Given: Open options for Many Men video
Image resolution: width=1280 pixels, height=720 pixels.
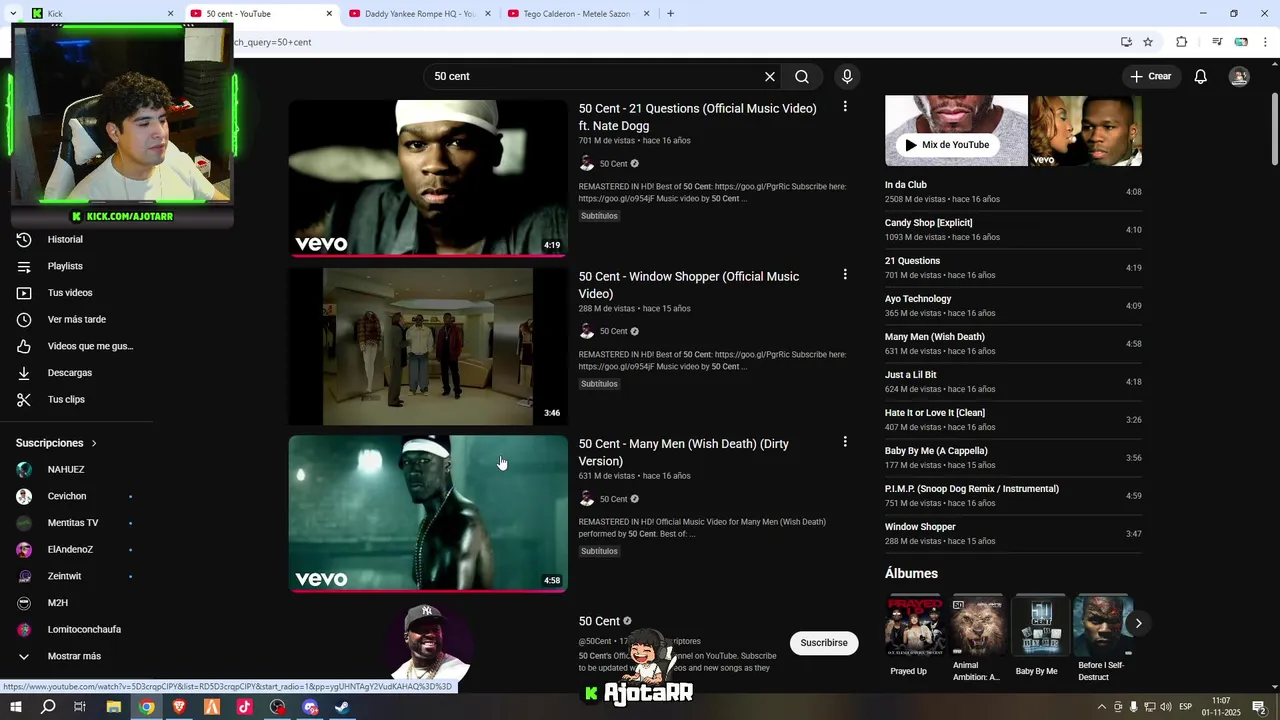Looking at the screenshot, I should pyautogui.click(x=845, y=441).
